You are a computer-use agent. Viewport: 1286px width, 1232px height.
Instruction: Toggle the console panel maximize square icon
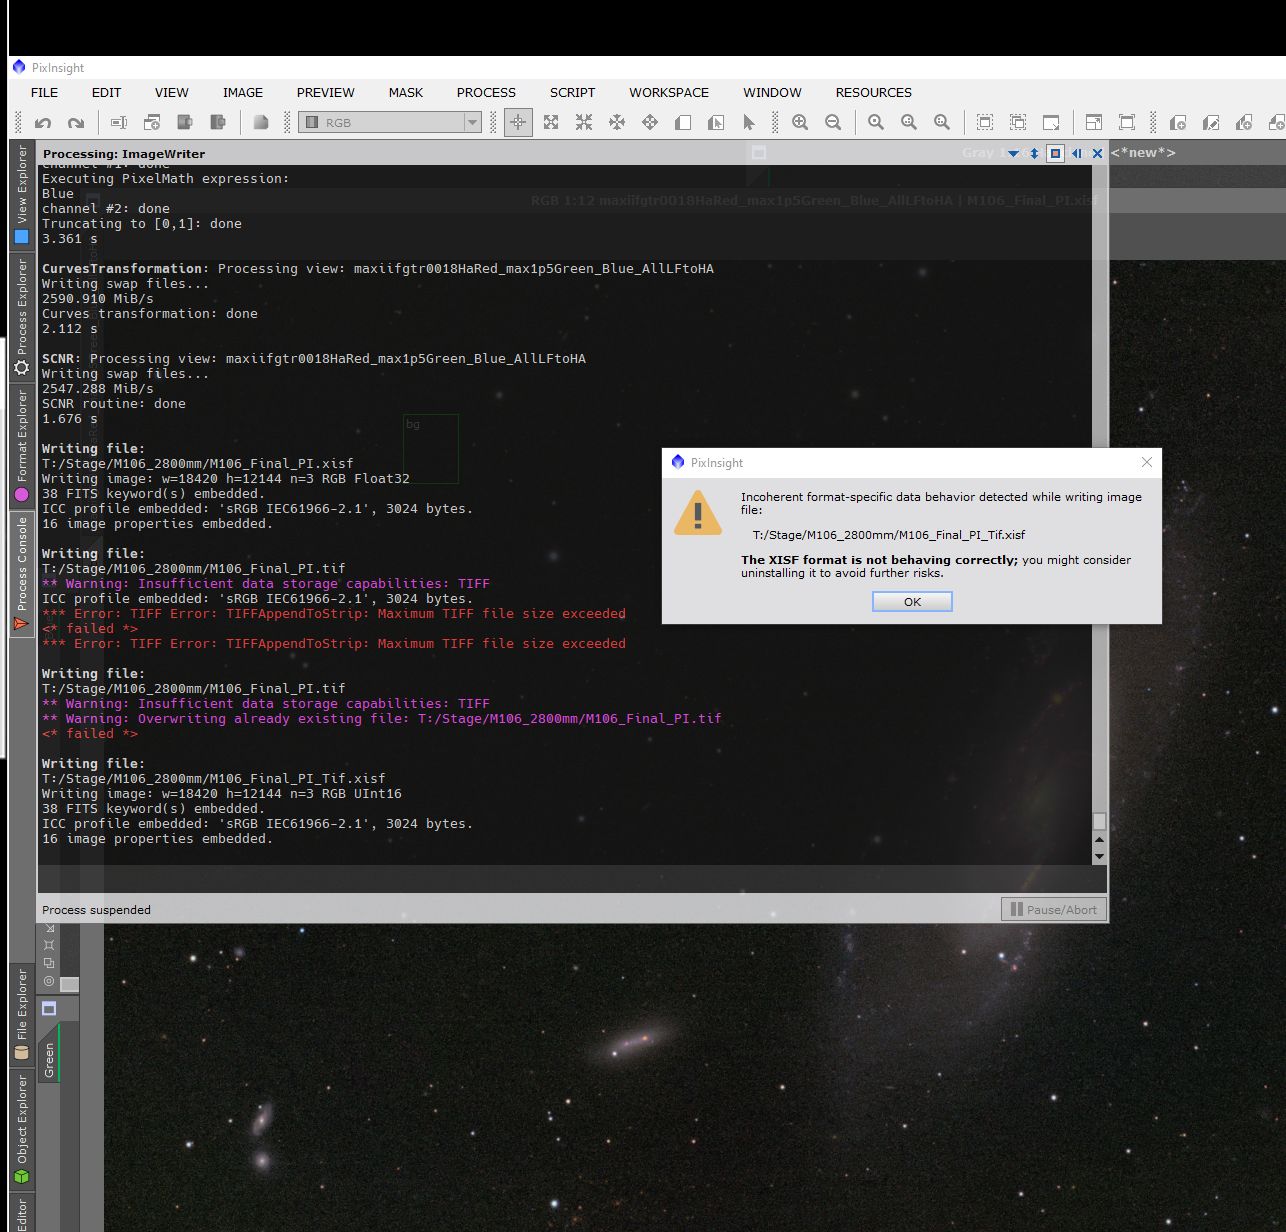coord(1055,153)
